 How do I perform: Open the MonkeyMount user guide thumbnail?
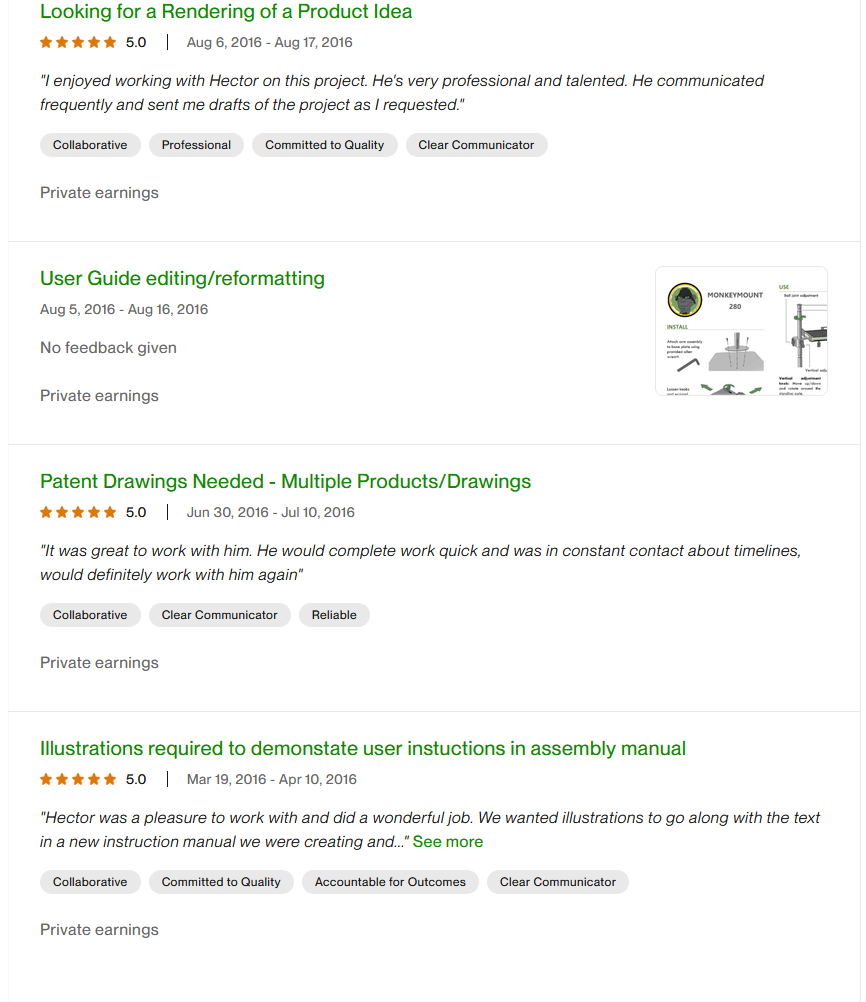[x=741, y=331]
